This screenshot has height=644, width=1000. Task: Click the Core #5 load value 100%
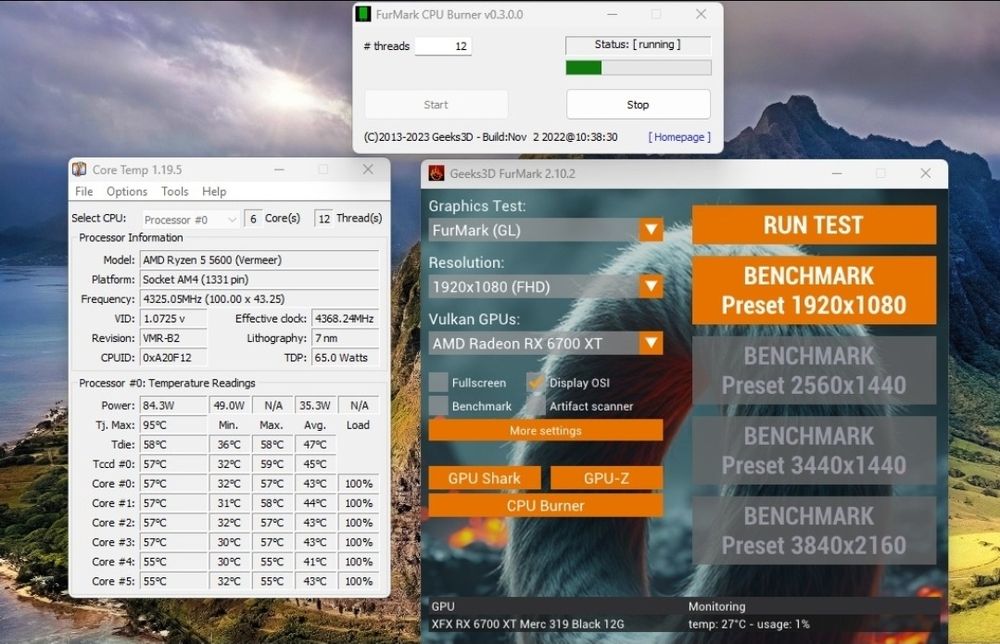[358, 582]
